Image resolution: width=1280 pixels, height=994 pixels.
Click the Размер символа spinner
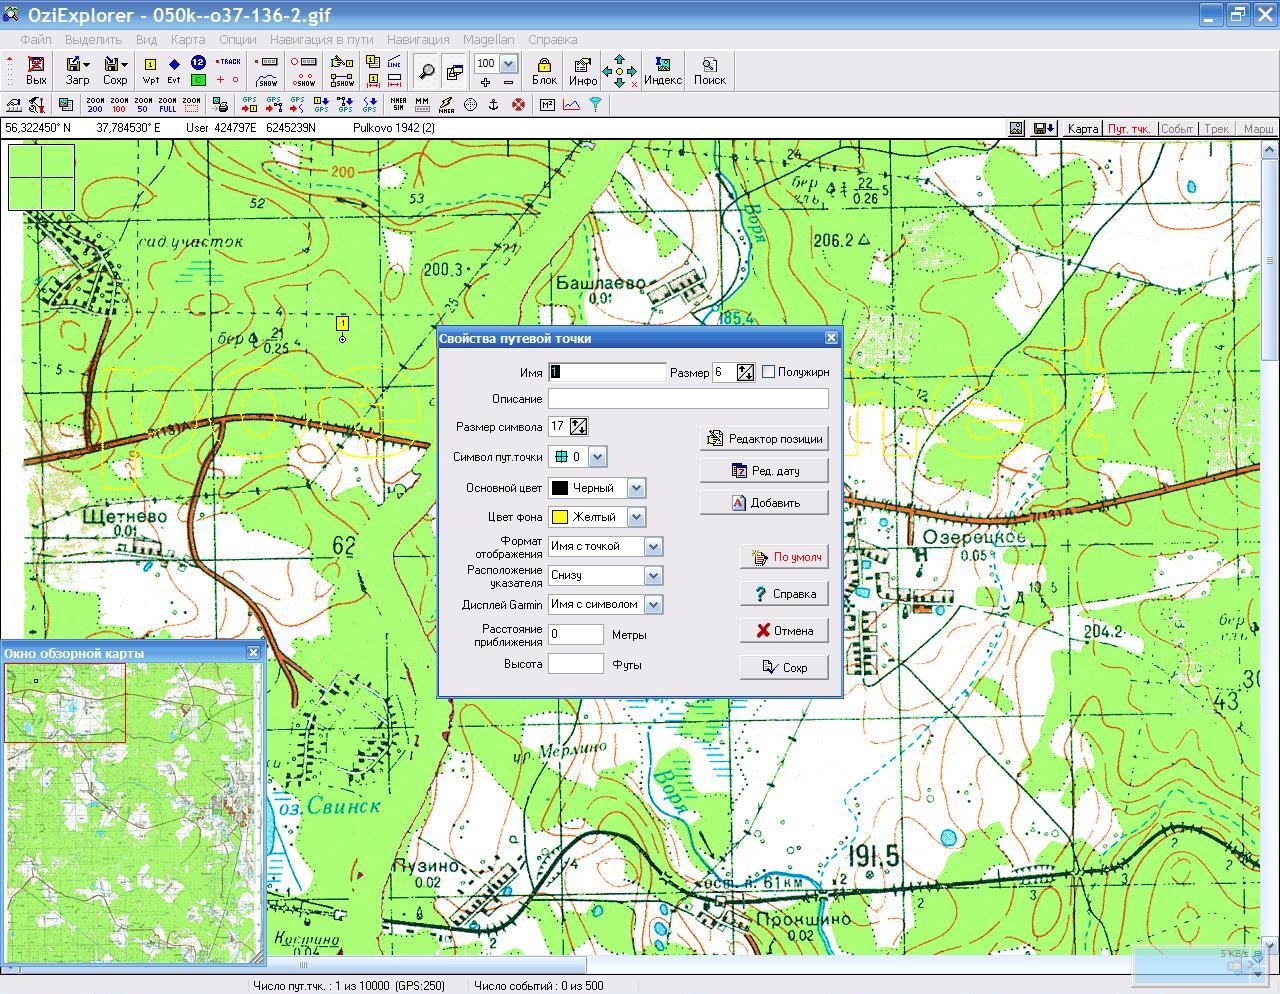[578, 427]
